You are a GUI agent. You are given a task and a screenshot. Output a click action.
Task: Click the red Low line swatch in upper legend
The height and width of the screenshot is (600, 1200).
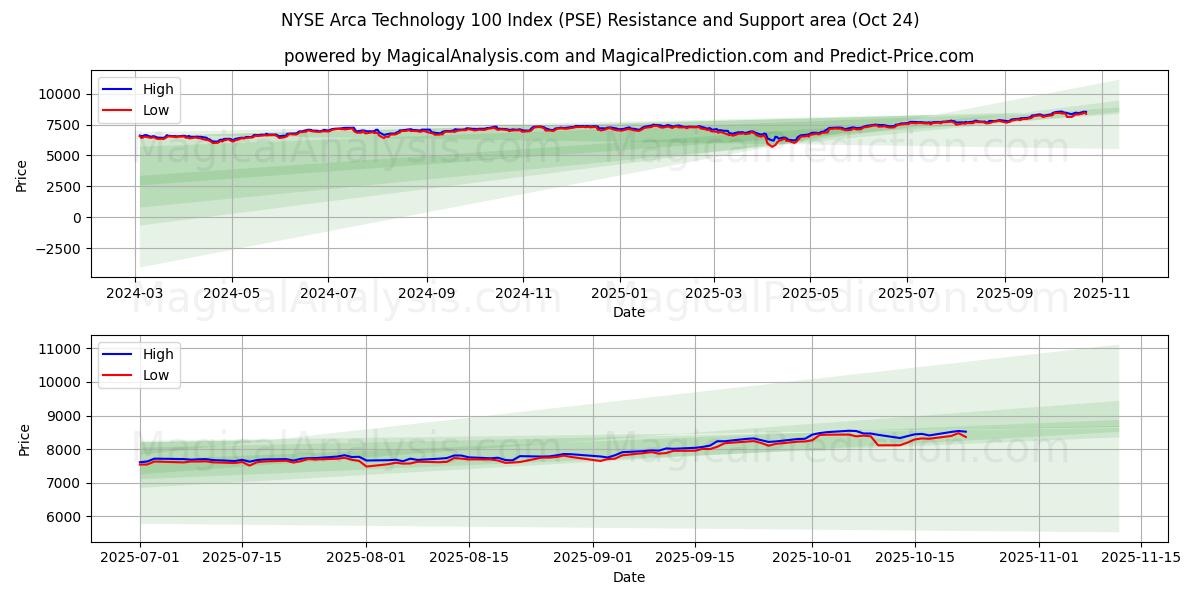pos(118,109)
